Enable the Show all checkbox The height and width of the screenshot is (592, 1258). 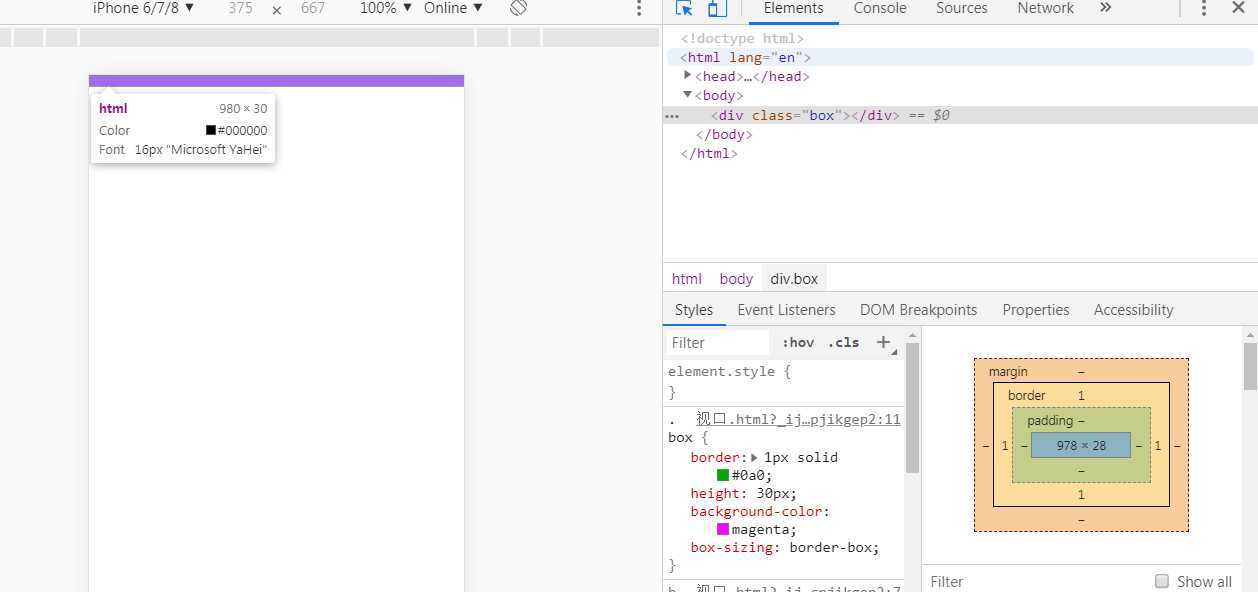[1162, 581]
